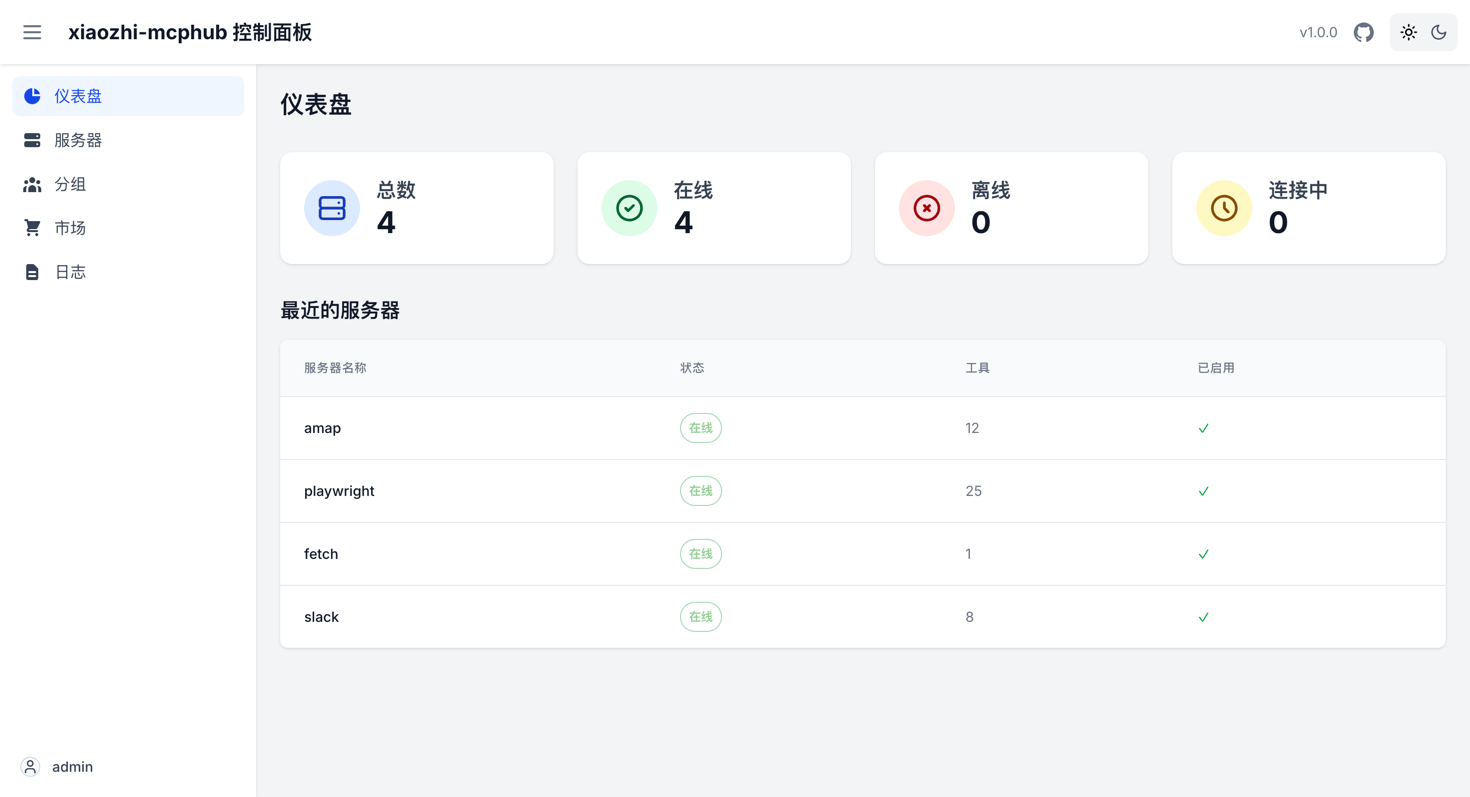
Task: Open the 服务器 menu item
Action: [x=128, y=140]
